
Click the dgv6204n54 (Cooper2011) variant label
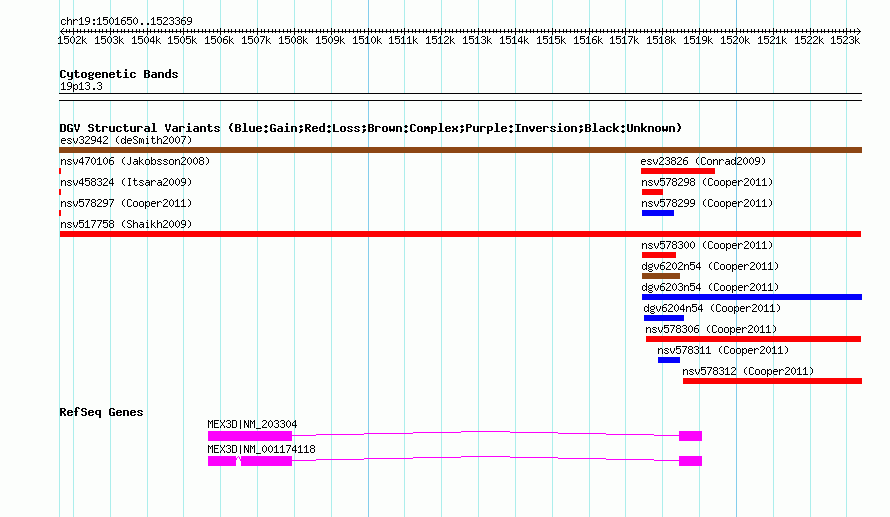coord(712,308)
